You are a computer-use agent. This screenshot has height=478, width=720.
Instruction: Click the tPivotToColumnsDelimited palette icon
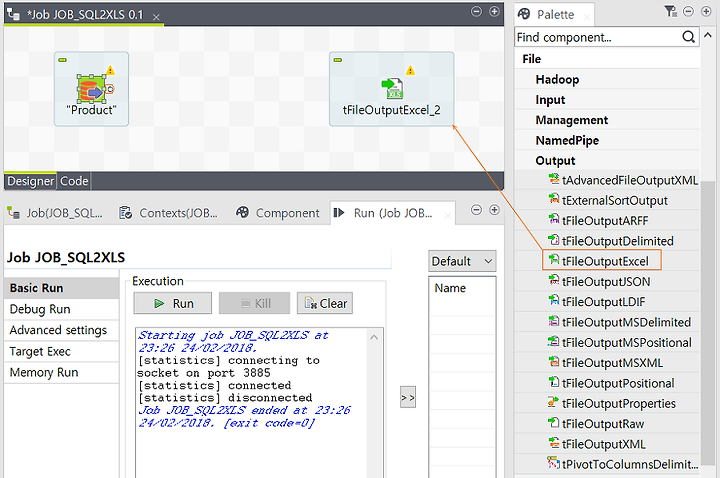click(x=554, y=463)
